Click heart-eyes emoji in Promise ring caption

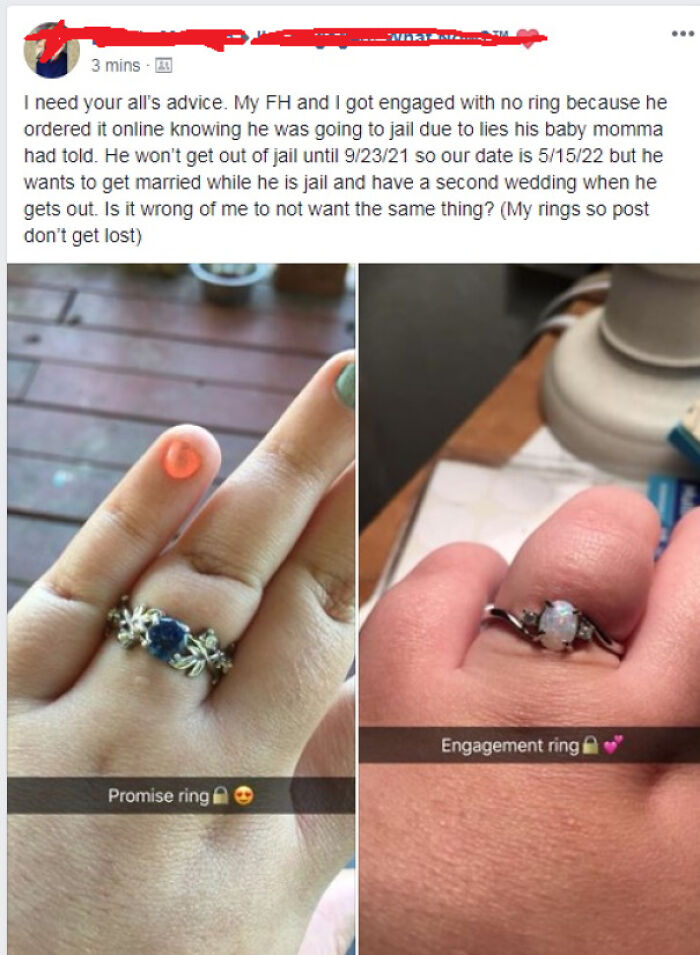click(244, 795)
